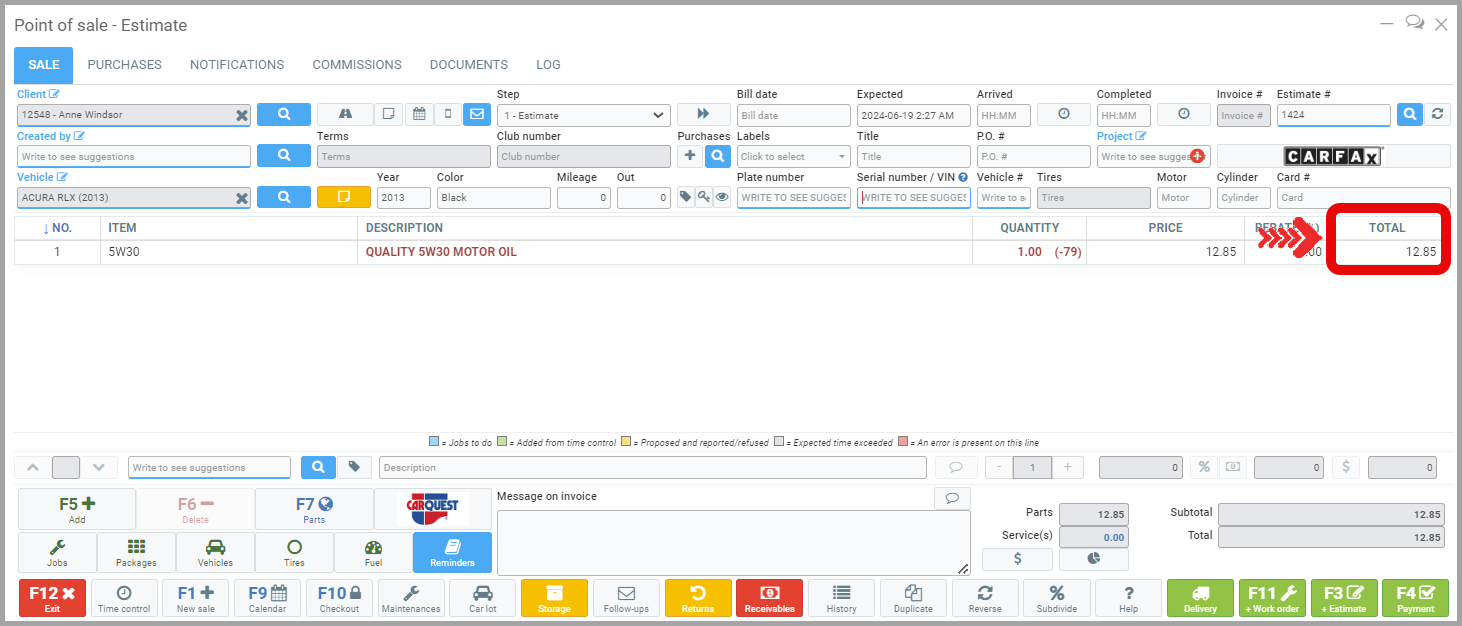Open the Fuel gauge button

[373, 552]
